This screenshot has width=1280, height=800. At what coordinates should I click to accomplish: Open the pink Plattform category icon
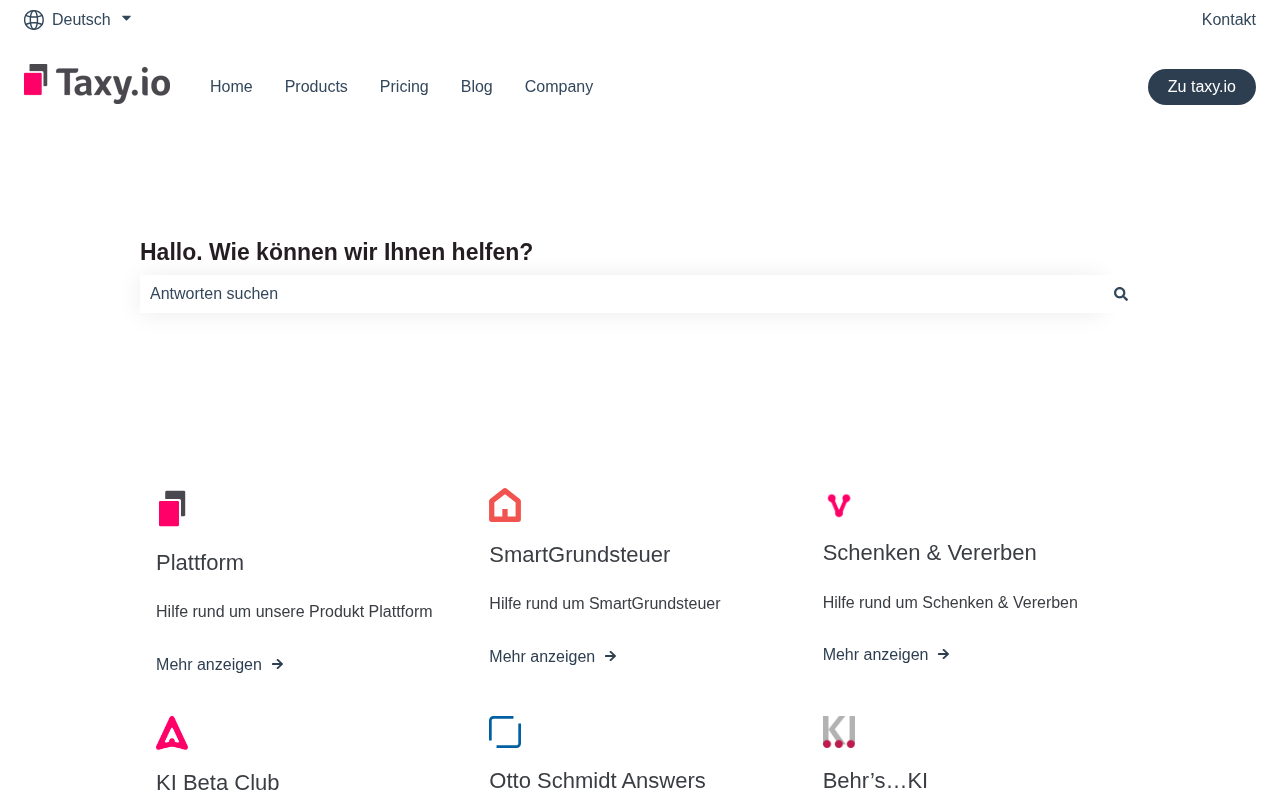pos(172,508)
